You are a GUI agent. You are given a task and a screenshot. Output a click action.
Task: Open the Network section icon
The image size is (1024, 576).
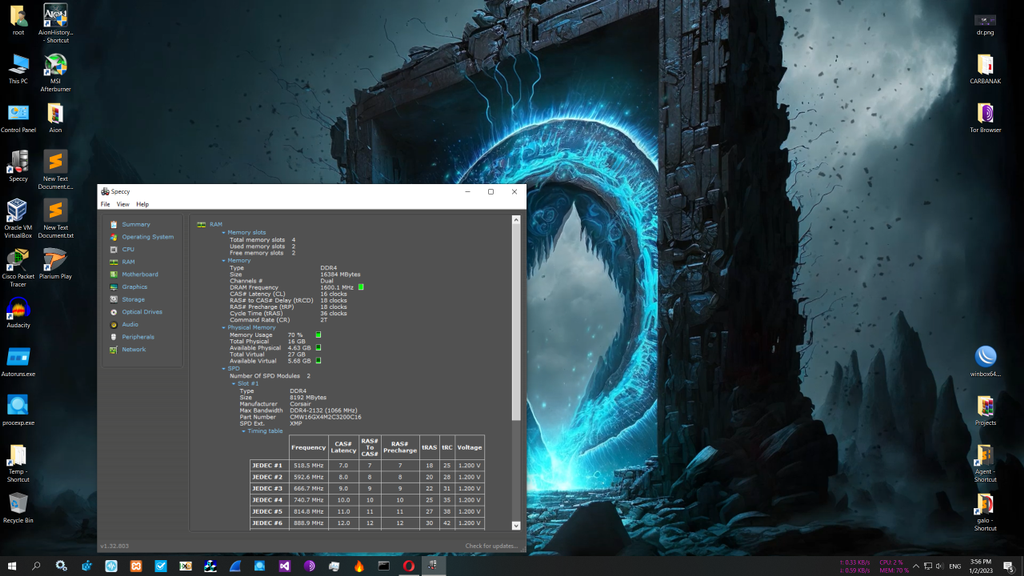click(114, 350)
